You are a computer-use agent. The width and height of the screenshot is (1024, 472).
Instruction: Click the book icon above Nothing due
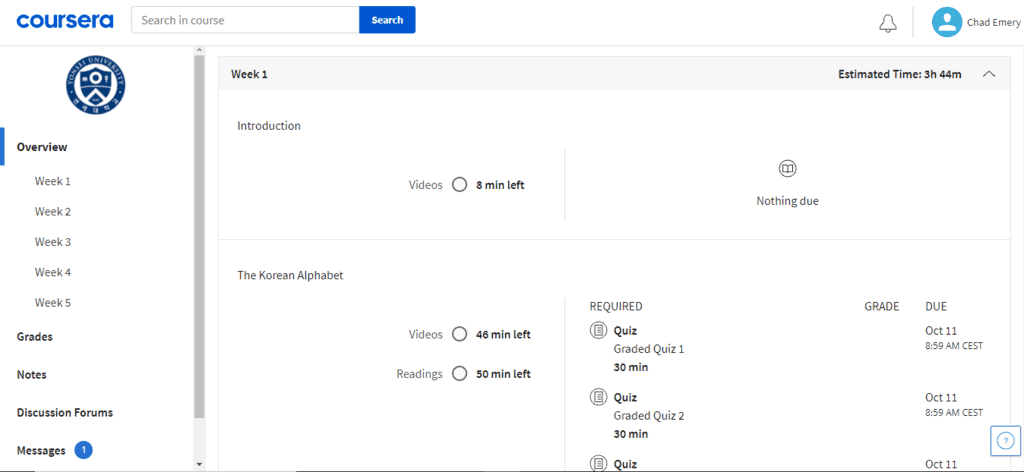pos(787,169)
